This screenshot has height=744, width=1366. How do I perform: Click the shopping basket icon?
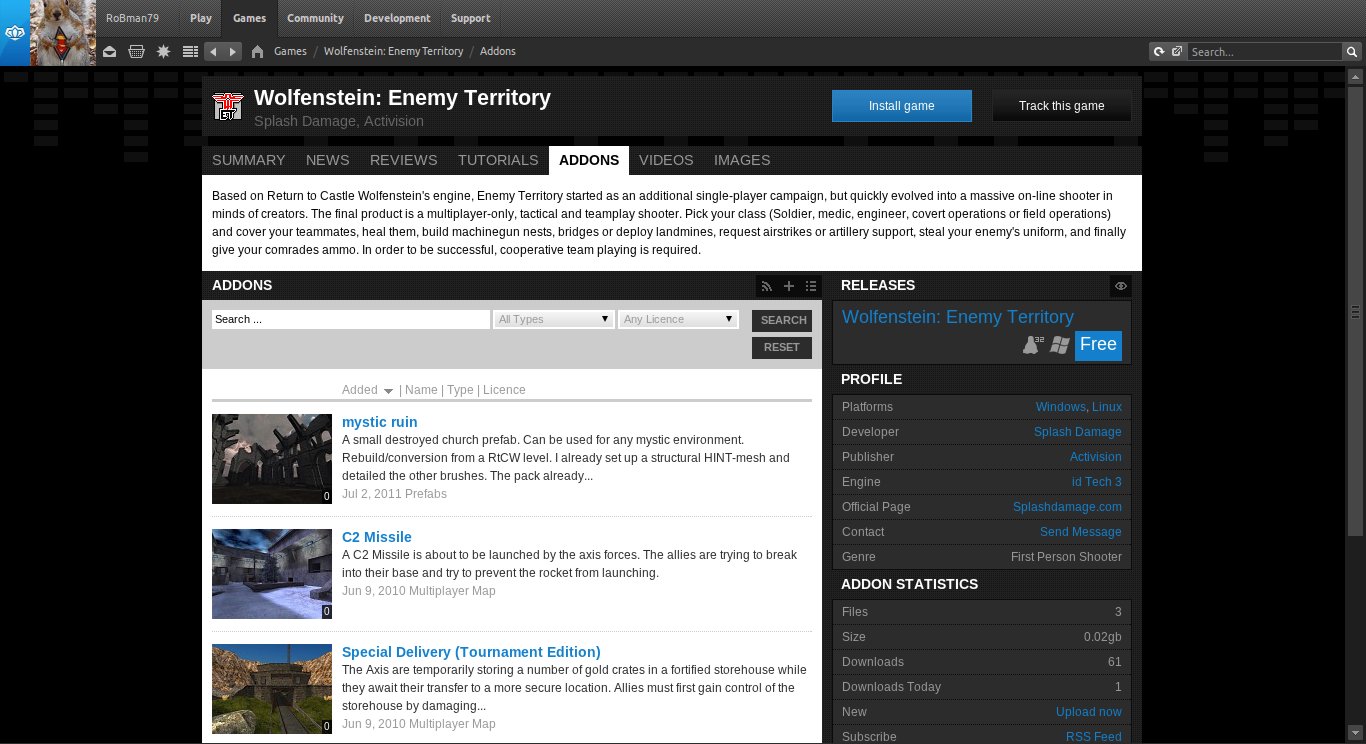coord(137,52)
